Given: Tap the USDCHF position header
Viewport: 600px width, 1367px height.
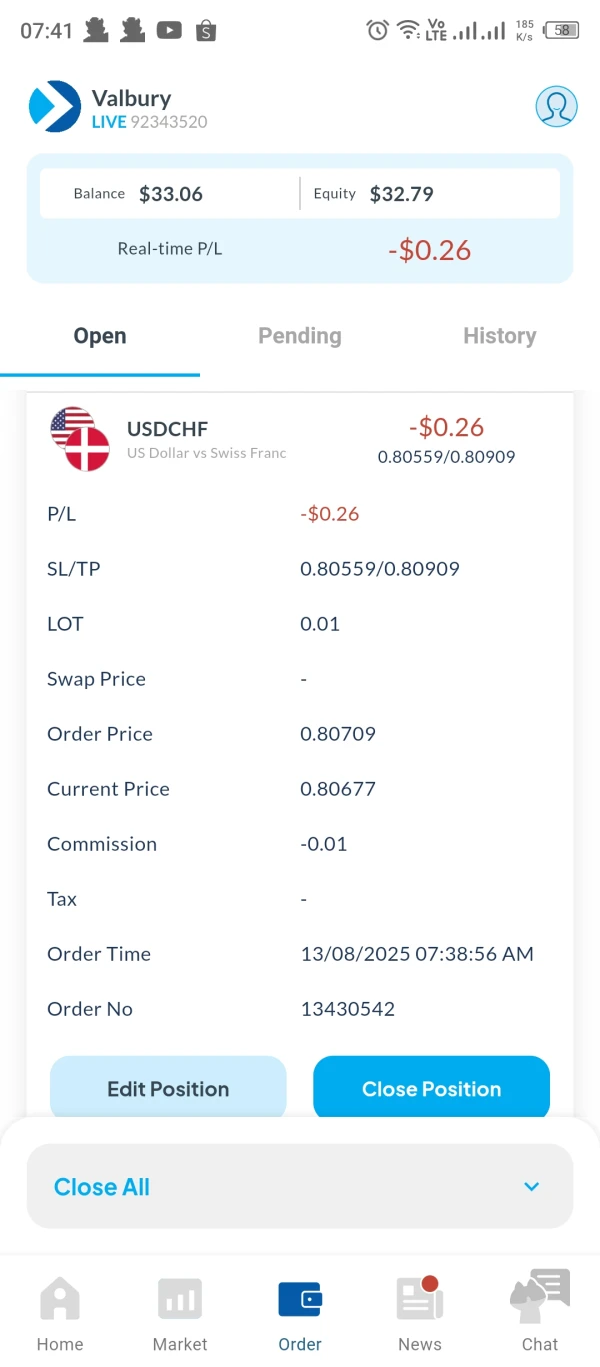Looking at the screenshot, I should click(x=300, y=438).
